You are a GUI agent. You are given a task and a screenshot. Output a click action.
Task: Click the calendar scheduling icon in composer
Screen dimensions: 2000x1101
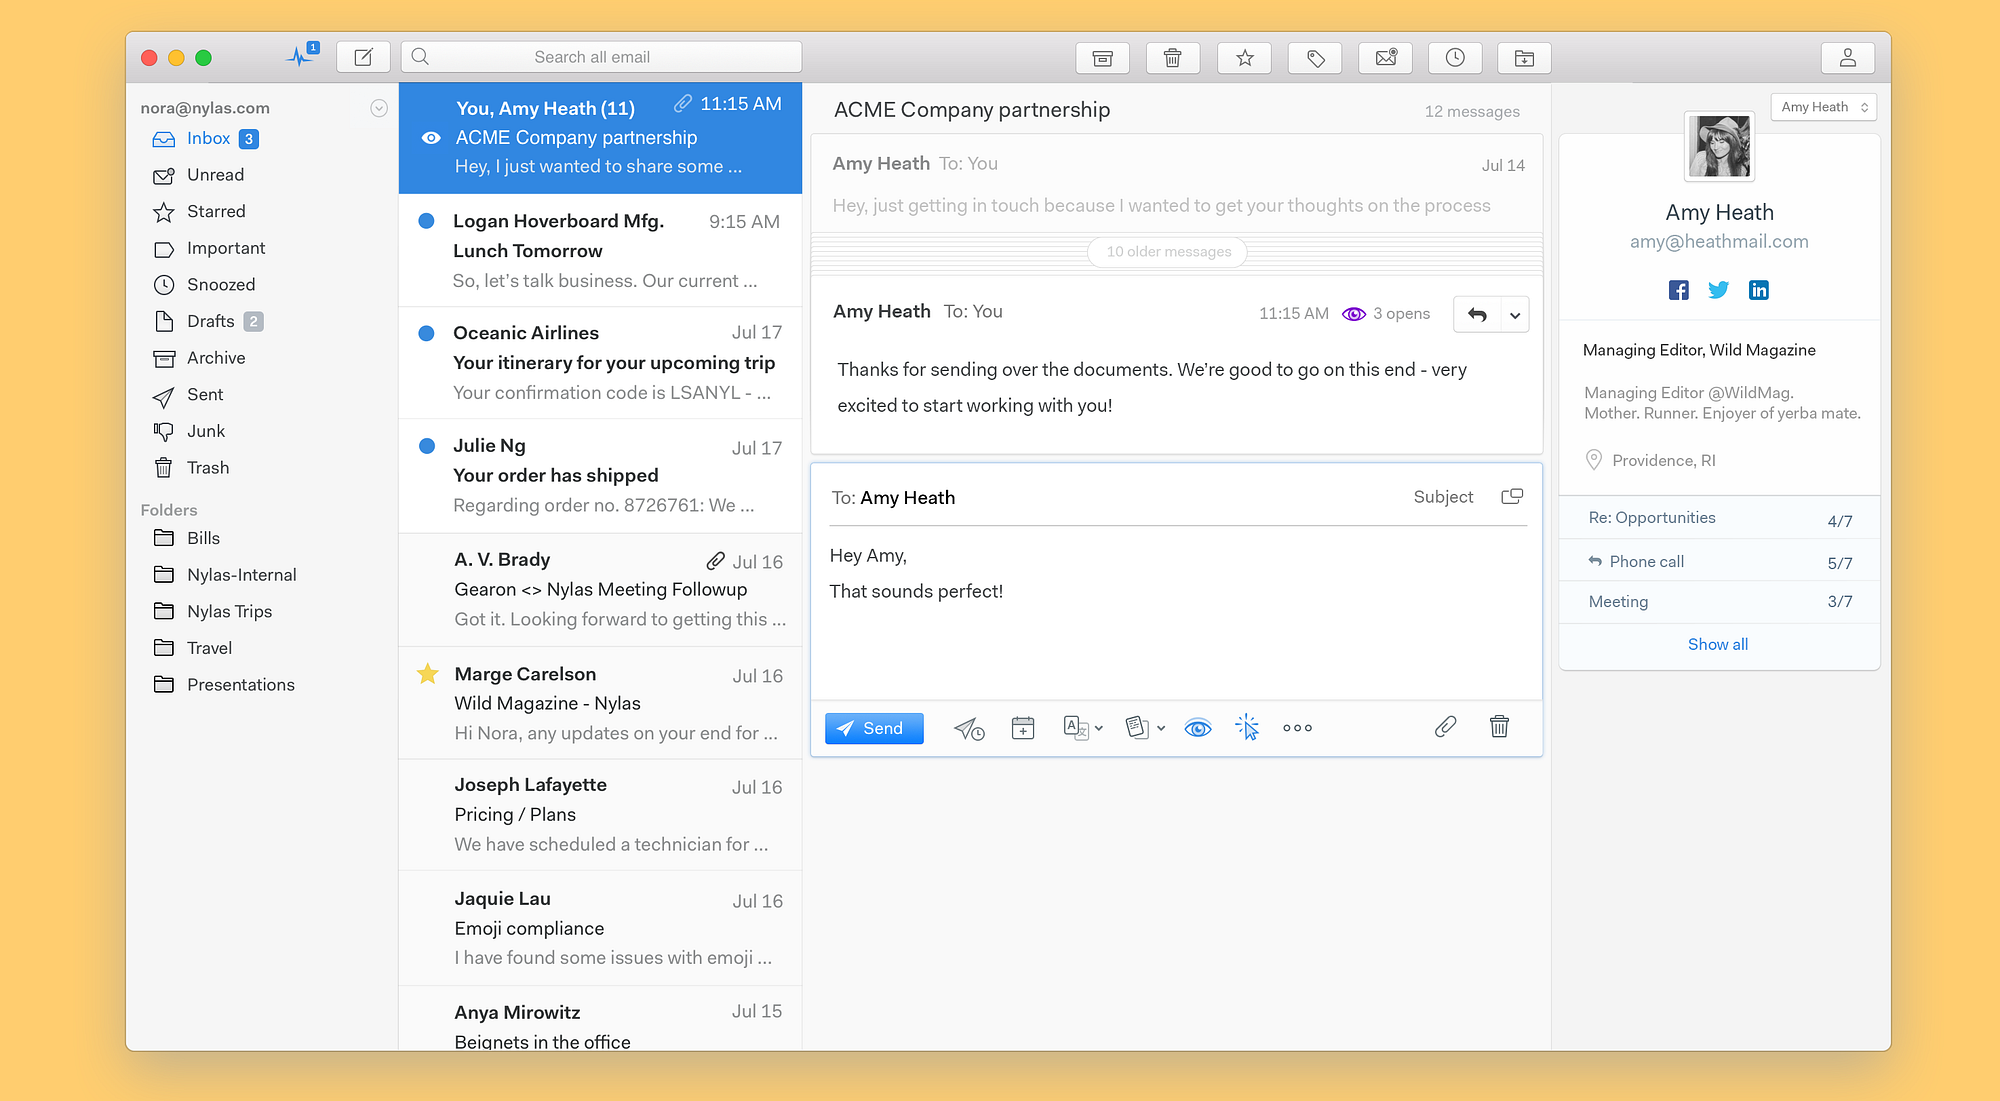[1022, 728]
